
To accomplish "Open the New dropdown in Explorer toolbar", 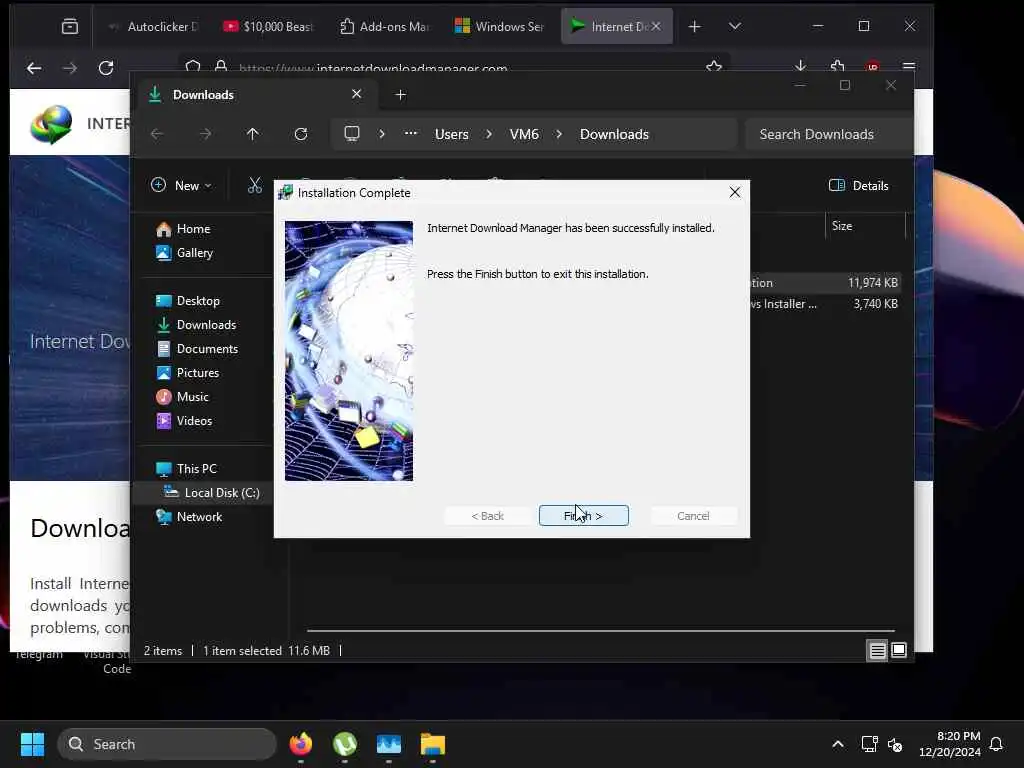I will pos(181,185).
